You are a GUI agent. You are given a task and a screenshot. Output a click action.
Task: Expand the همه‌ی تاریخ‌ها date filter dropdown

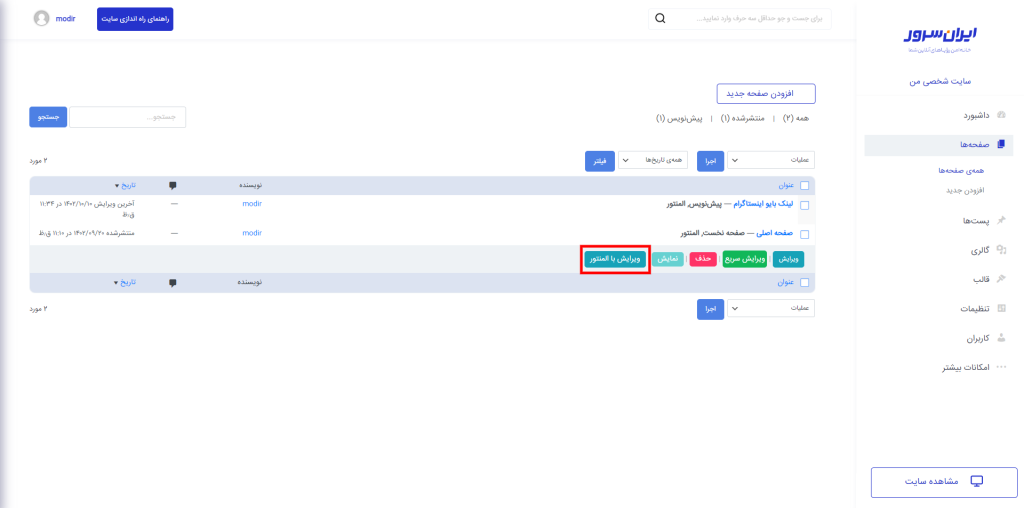pos(652,160)
